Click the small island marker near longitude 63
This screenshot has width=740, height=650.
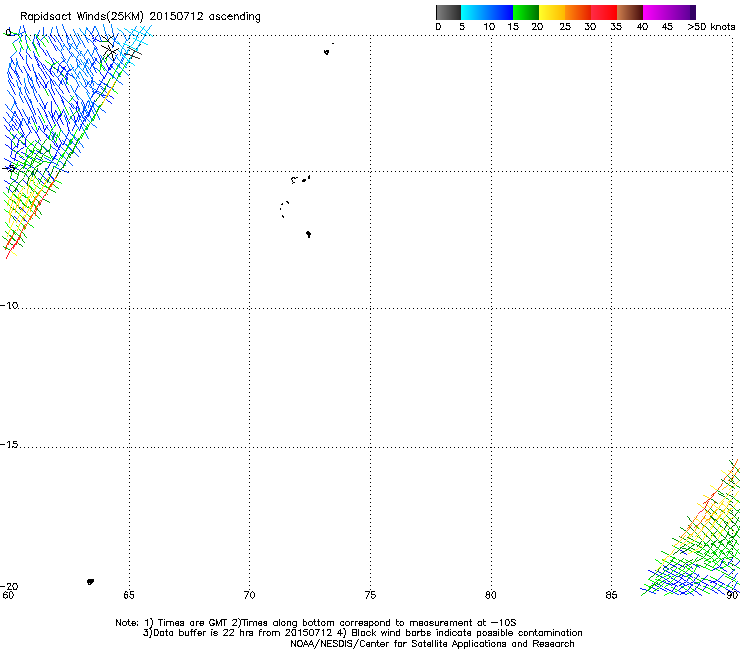tap(90, 582)
